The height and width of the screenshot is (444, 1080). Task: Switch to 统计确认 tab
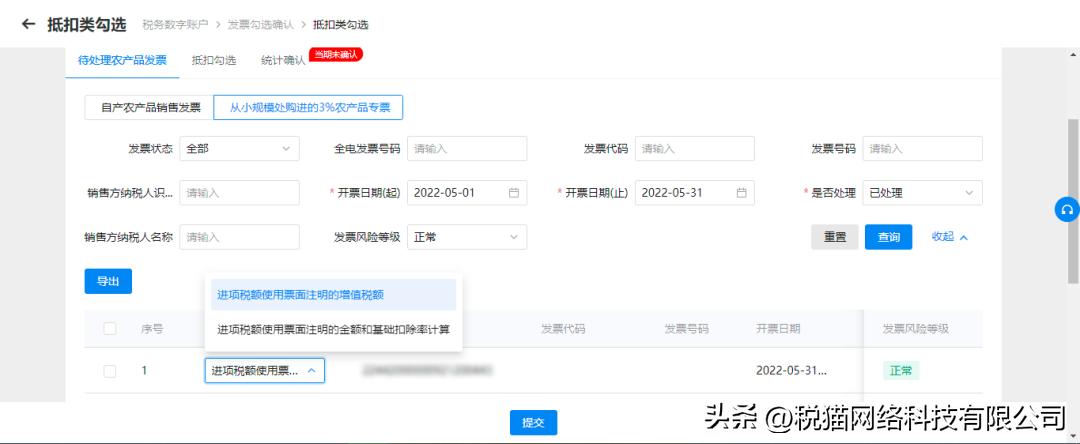[x=283, y=60]
